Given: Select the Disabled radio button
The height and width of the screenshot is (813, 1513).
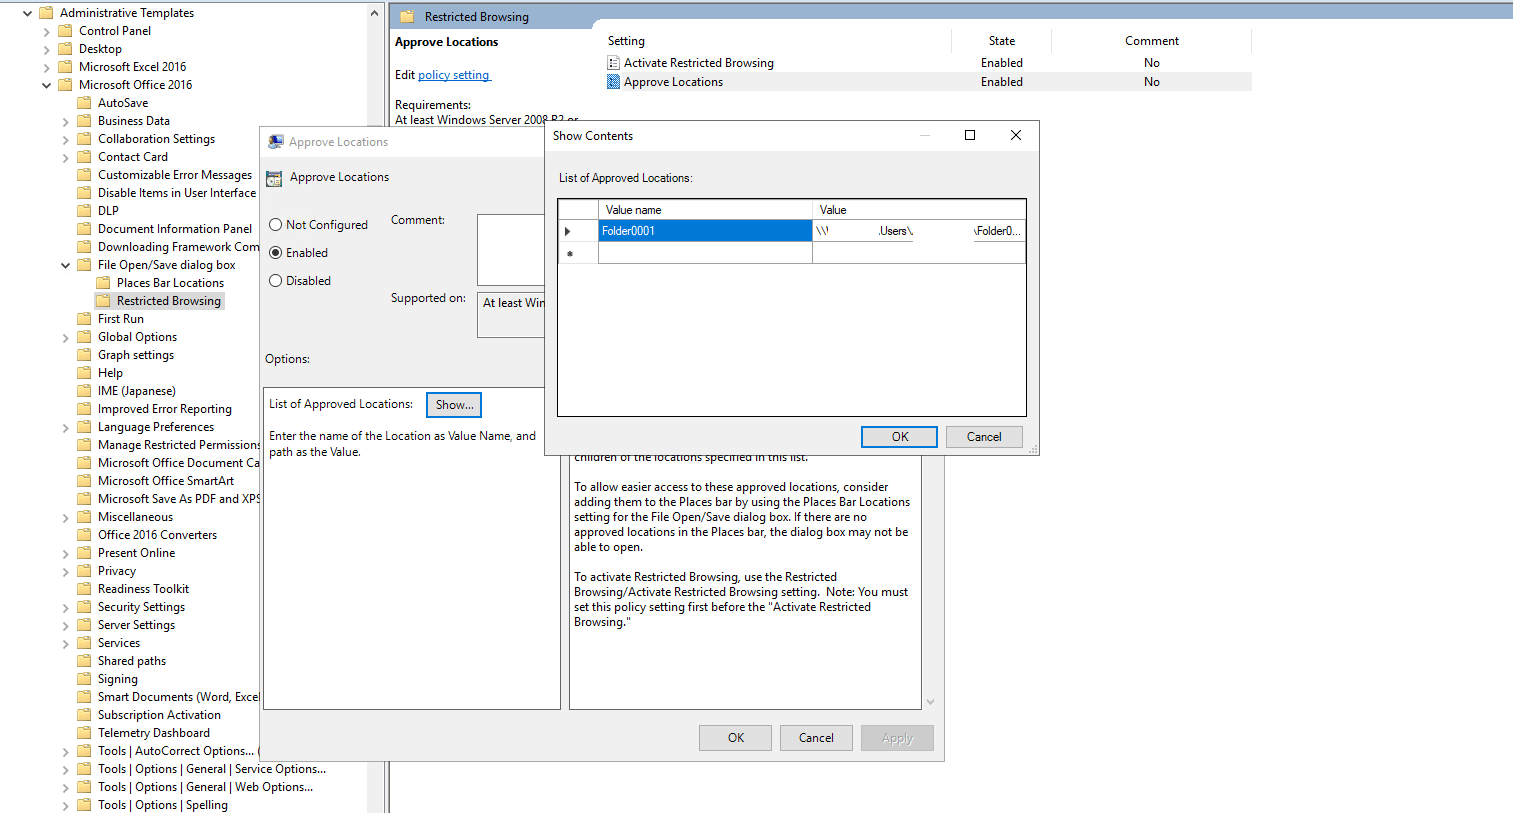Looking at the screenshot, I should (x=276, y=280).
